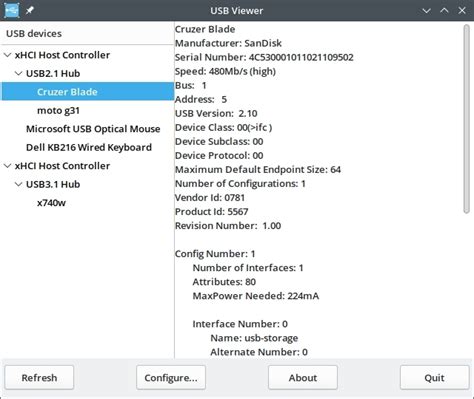Maximize the USB Viewer window
The image size is (474, 399).
(x=444, y=11)
